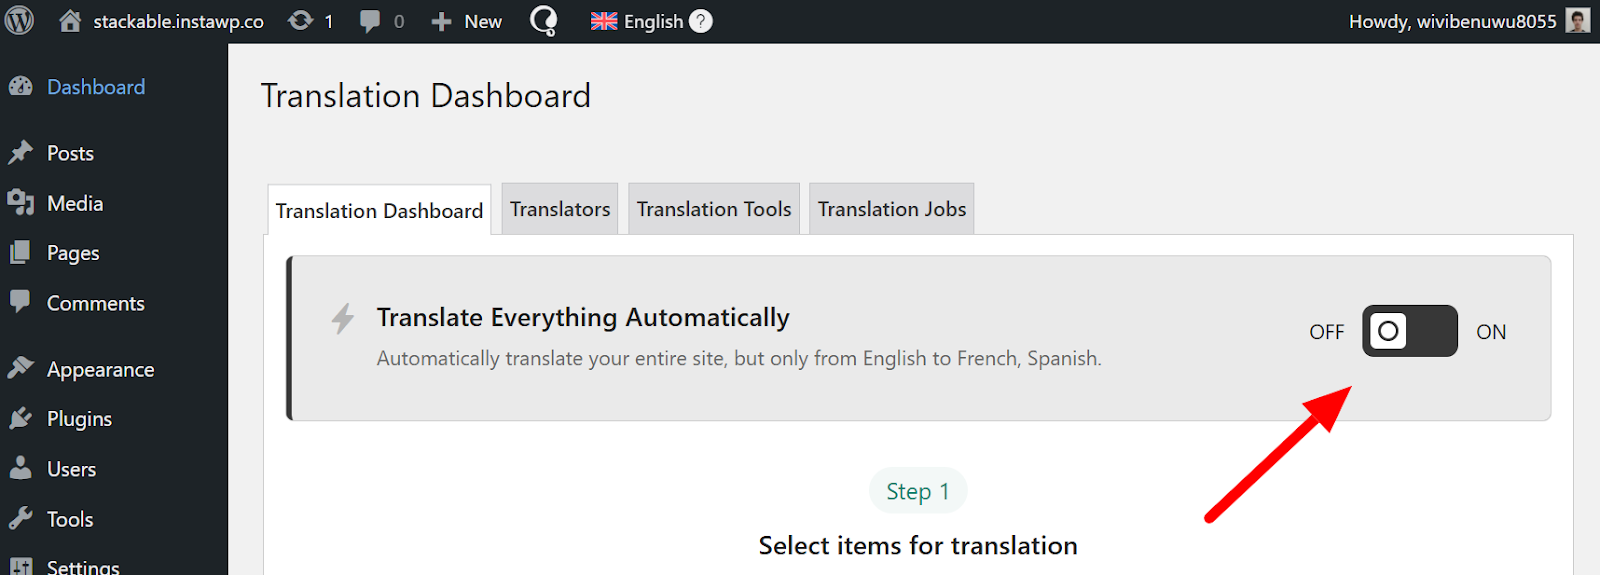
Task: Expand the Appearance sidebar menu
Action: coord(100,369)
